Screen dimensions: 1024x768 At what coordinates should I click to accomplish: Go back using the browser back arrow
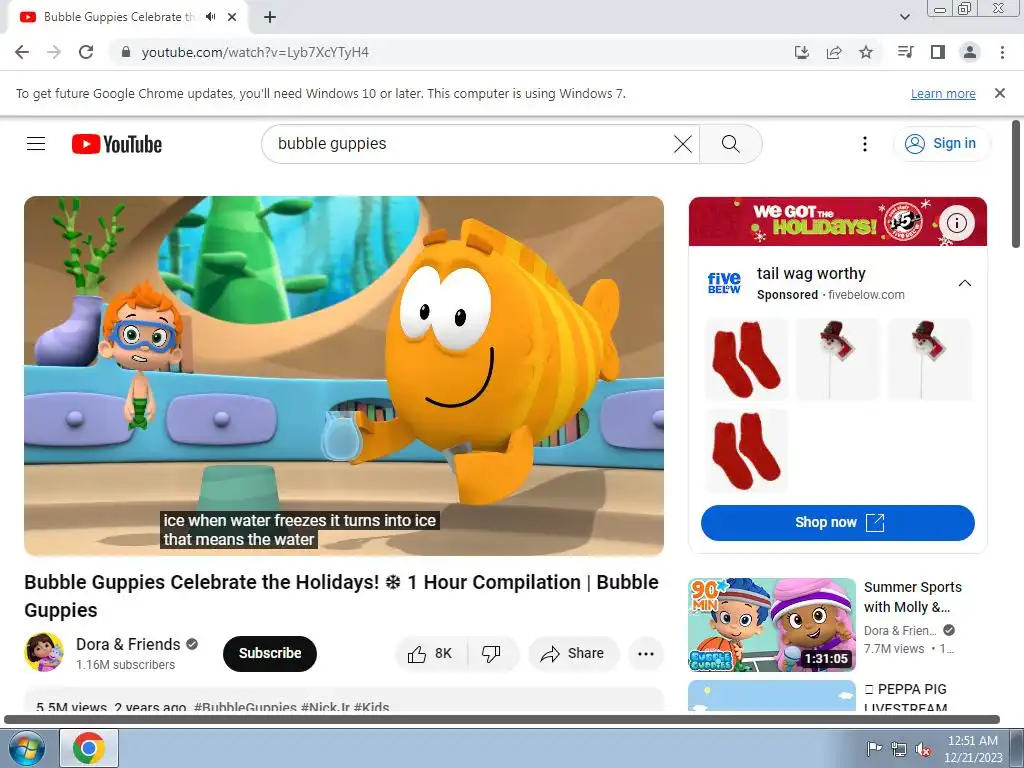point(22,52)
